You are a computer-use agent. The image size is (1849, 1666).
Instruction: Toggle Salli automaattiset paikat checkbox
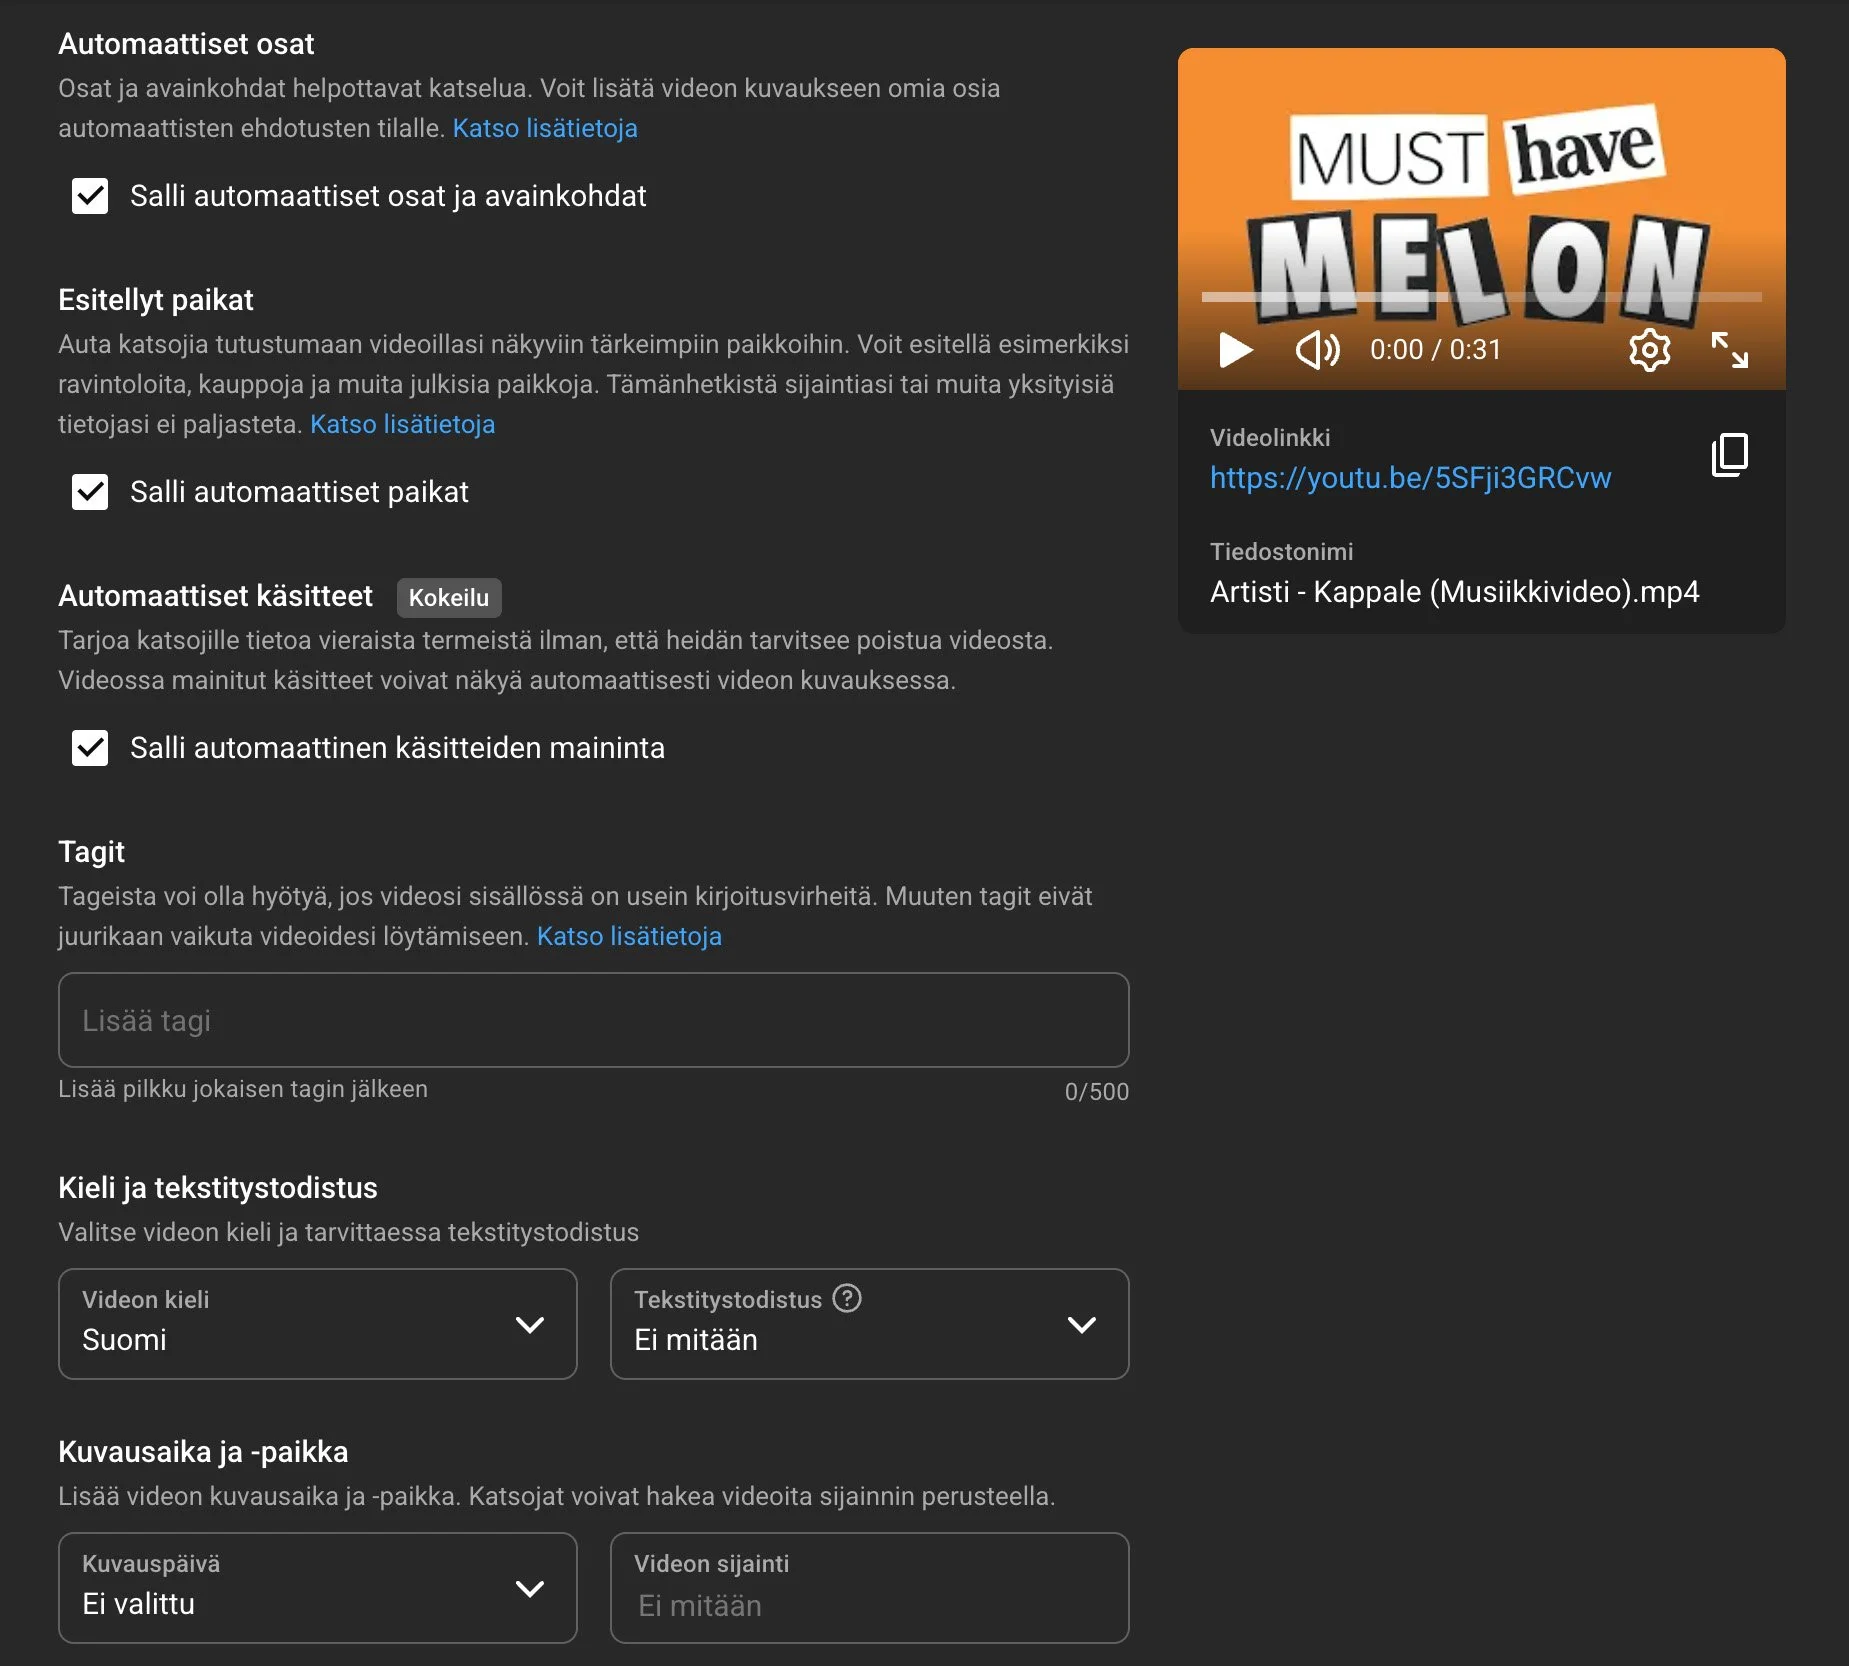[90, 492]
